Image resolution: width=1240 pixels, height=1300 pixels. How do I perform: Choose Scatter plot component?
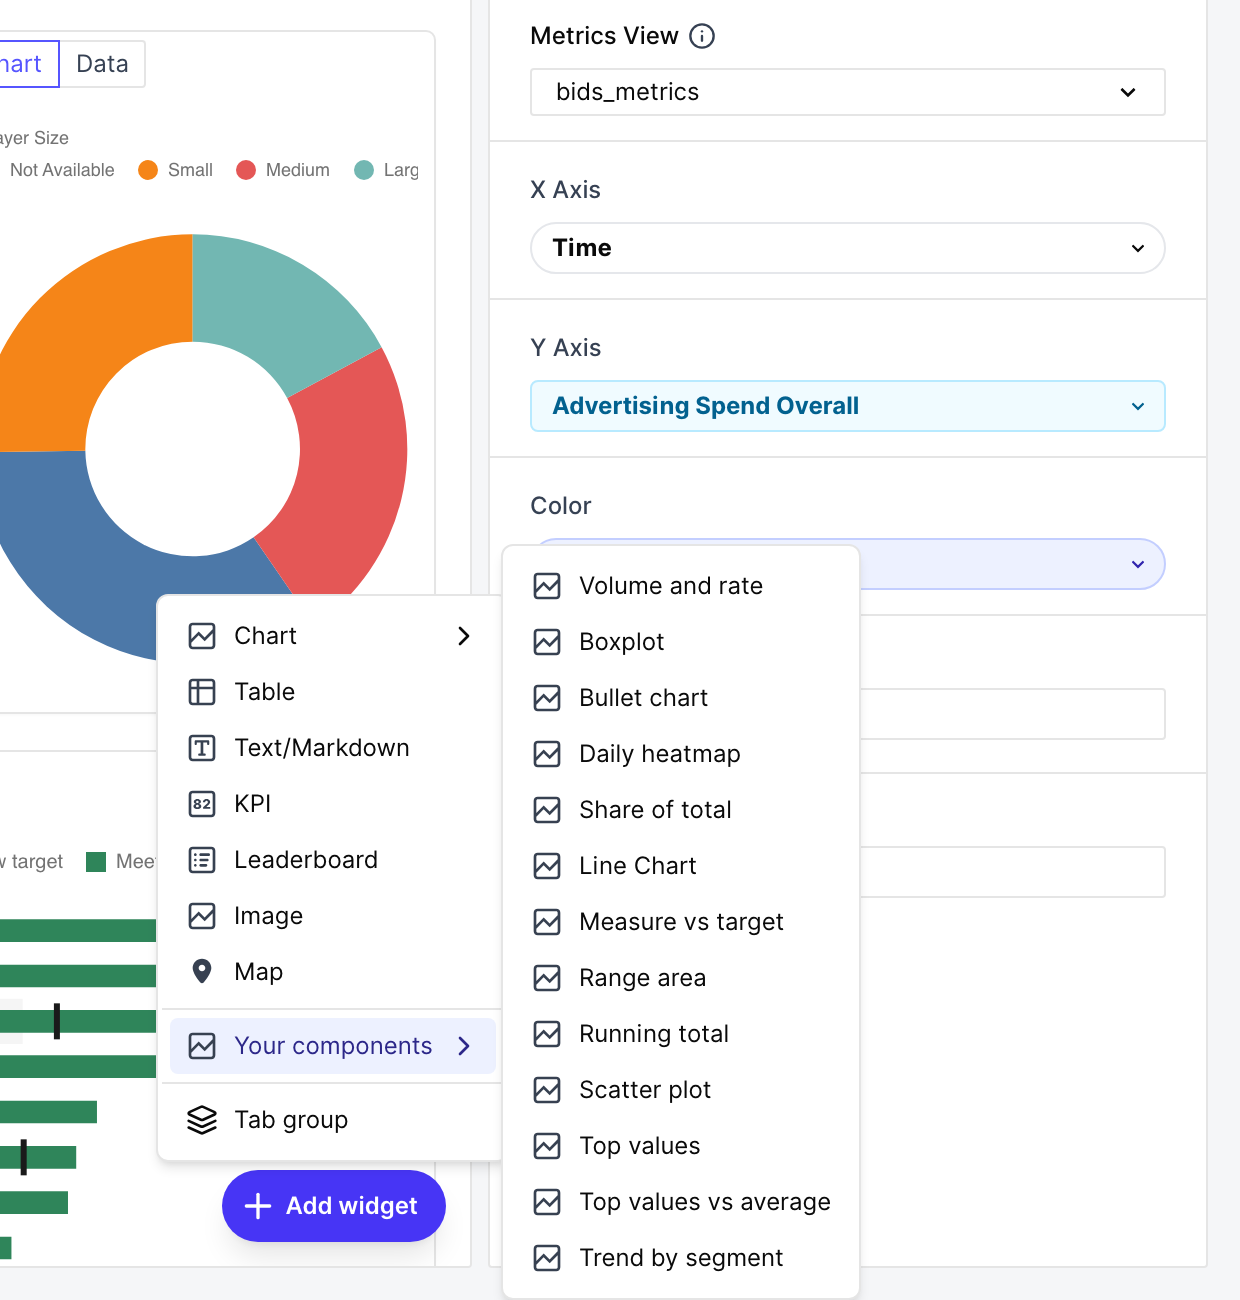[x=681, y=1090]
